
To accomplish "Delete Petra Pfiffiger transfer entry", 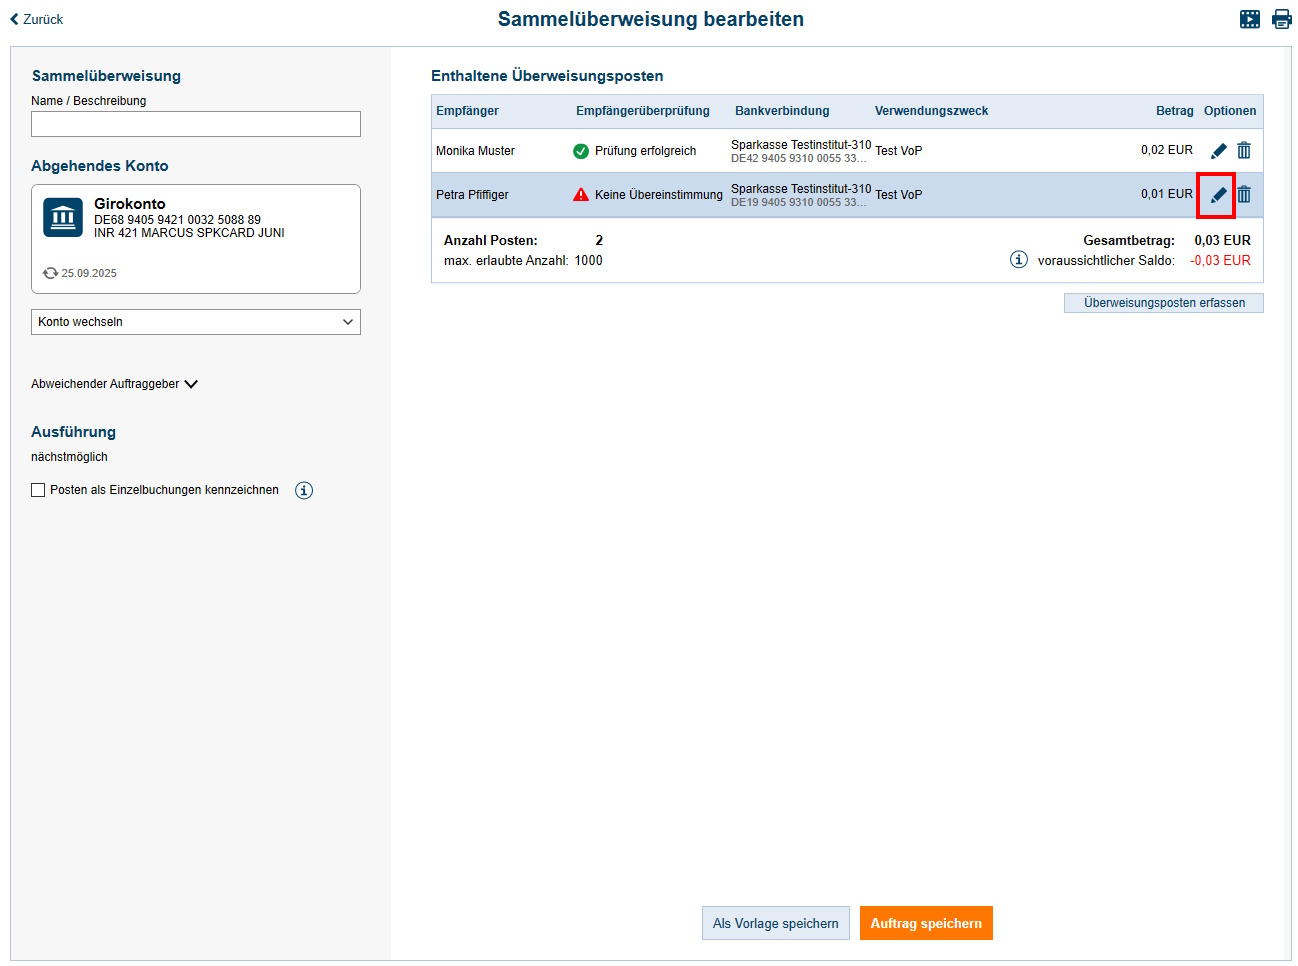I will click(x=1244, y=195).
